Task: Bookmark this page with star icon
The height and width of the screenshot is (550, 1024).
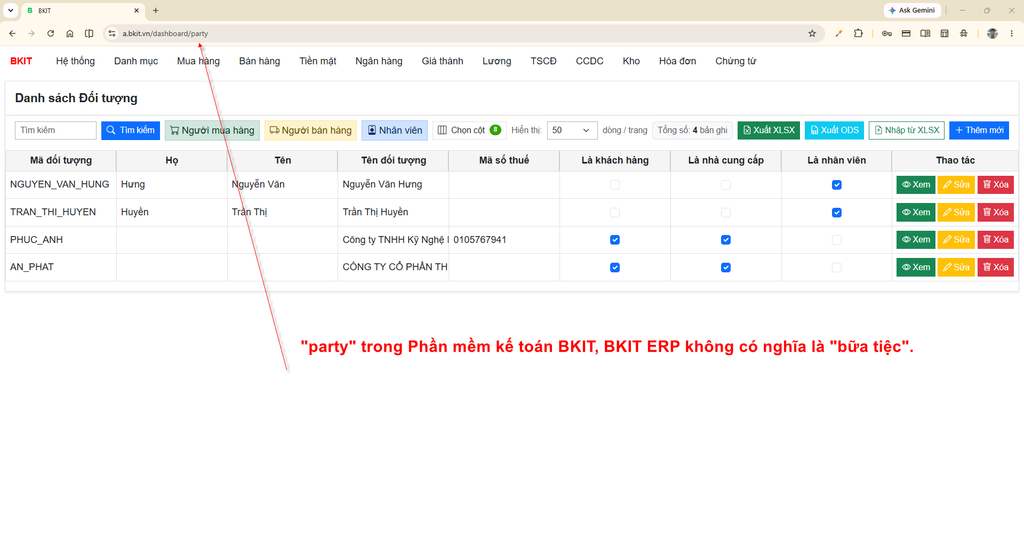Action: click(812, 33)
